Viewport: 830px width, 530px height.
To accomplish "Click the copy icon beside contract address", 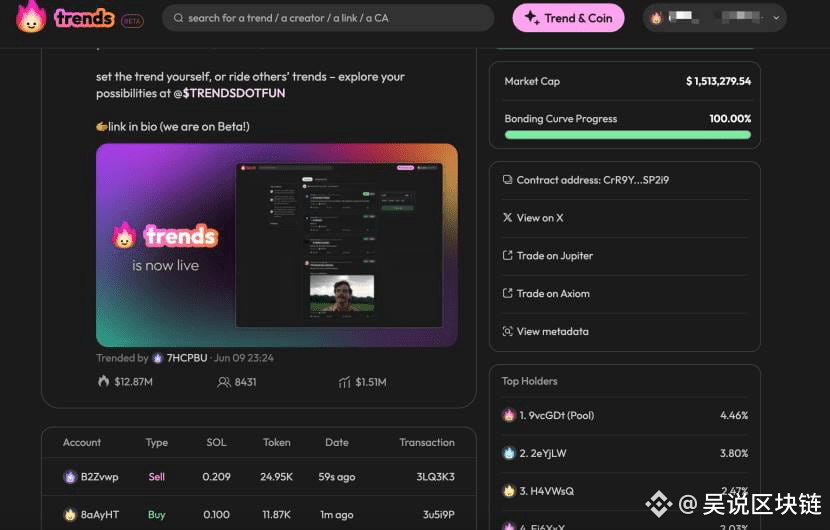I will pos(507,179).
